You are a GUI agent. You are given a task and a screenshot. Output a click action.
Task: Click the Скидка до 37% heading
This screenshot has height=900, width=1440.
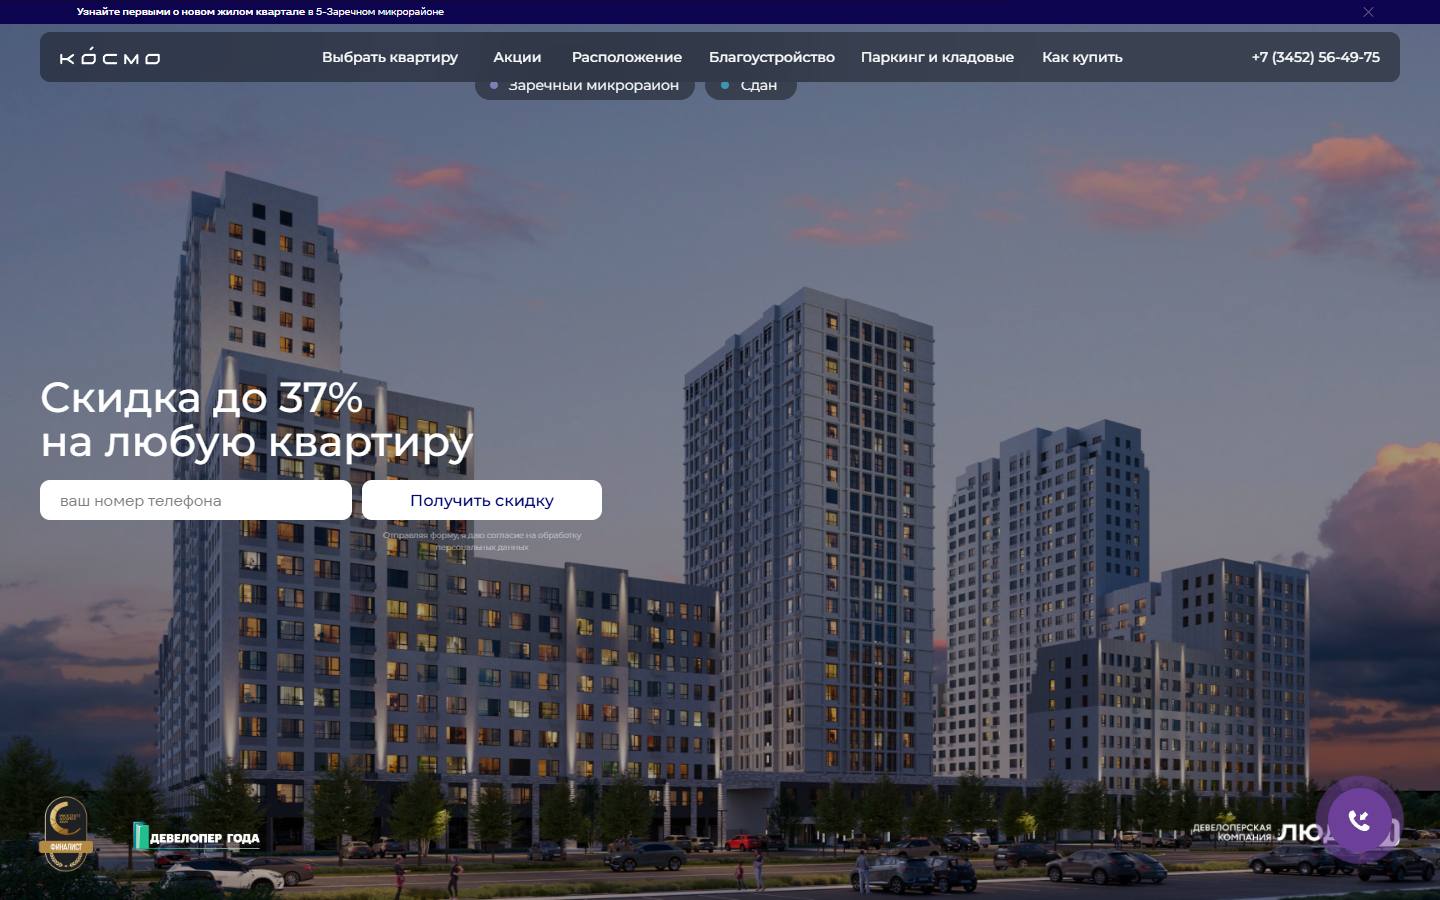click(x=256, y=420)
